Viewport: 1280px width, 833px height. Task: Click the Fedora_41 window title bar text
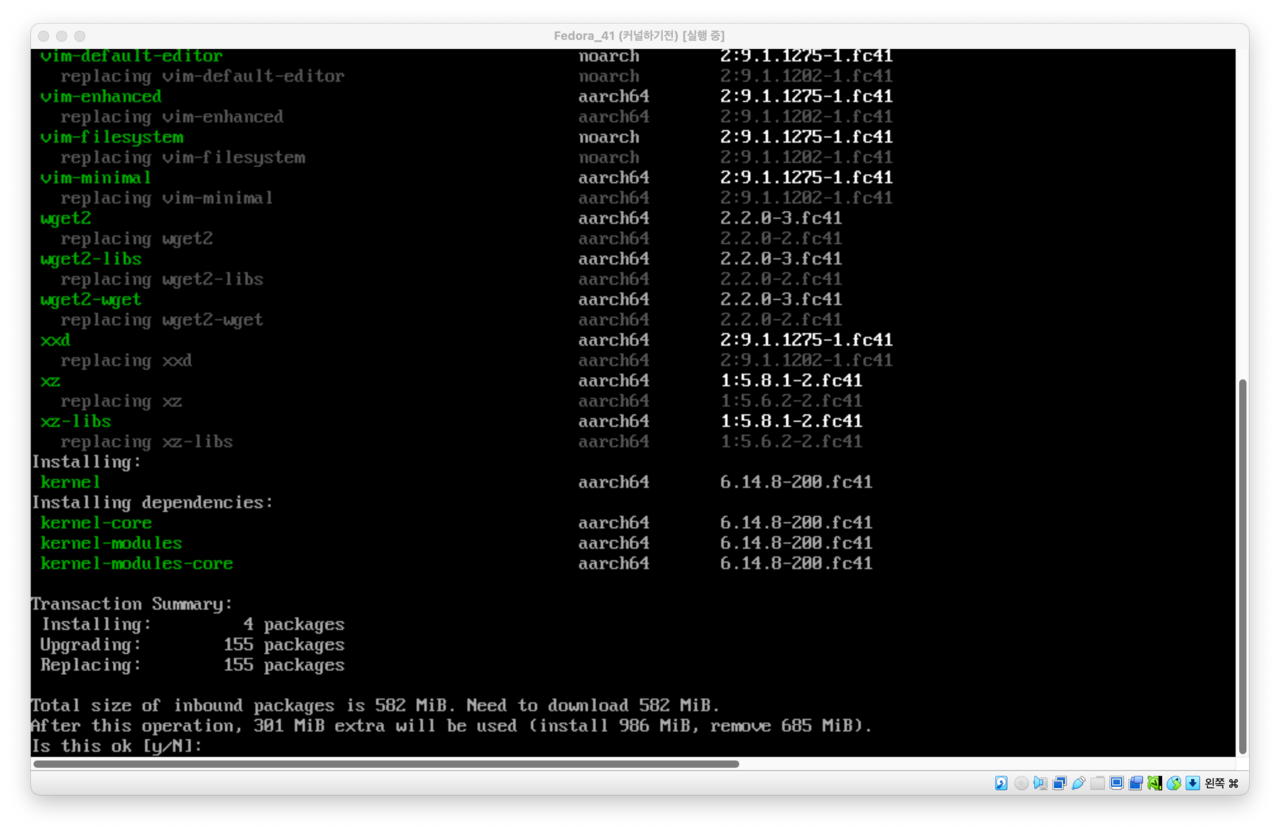[x=639, y=36]
